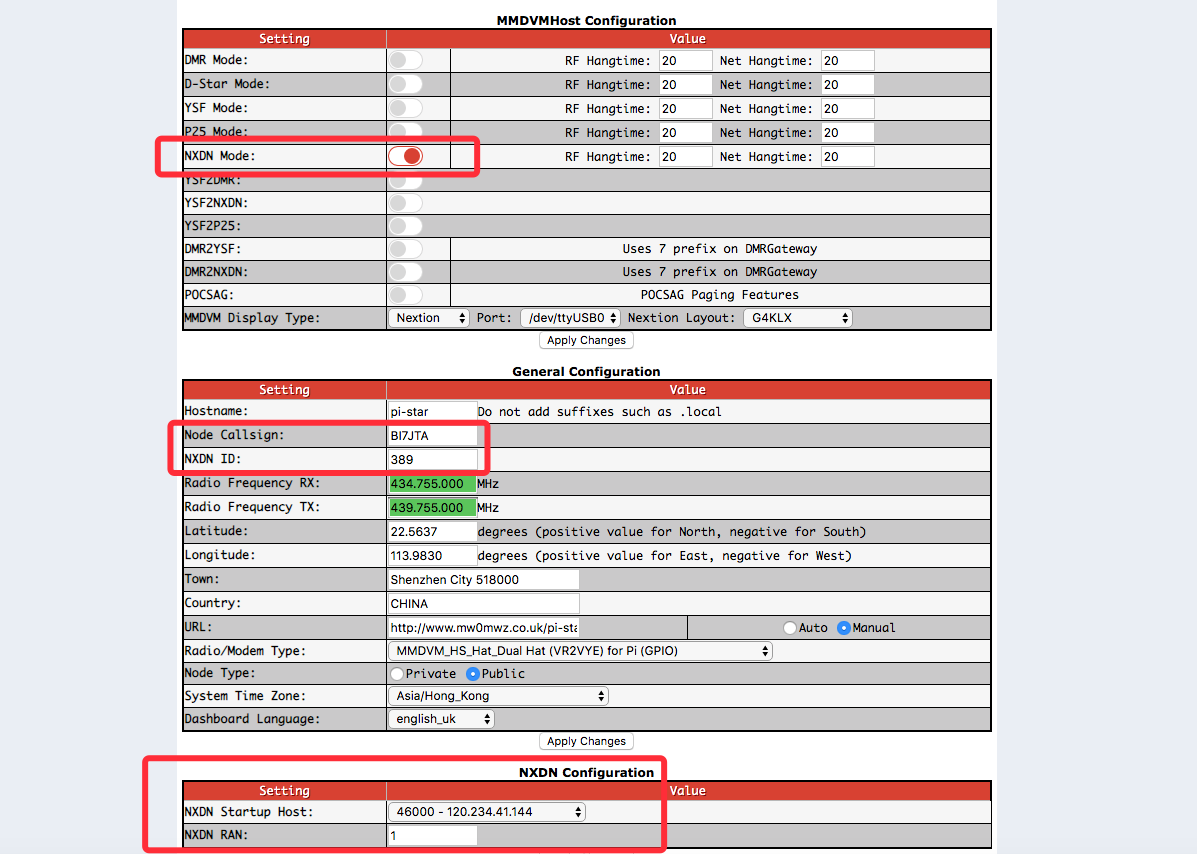The height and width of the screenshot is (854, 1197).
Task: Select the URL input field
Action: point(483,628)
